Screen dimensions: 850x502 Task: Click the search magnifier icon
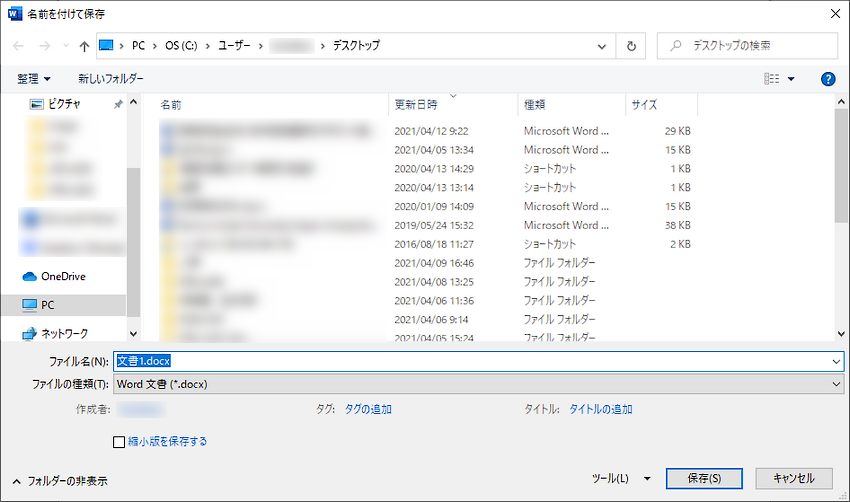click(677, 46)
